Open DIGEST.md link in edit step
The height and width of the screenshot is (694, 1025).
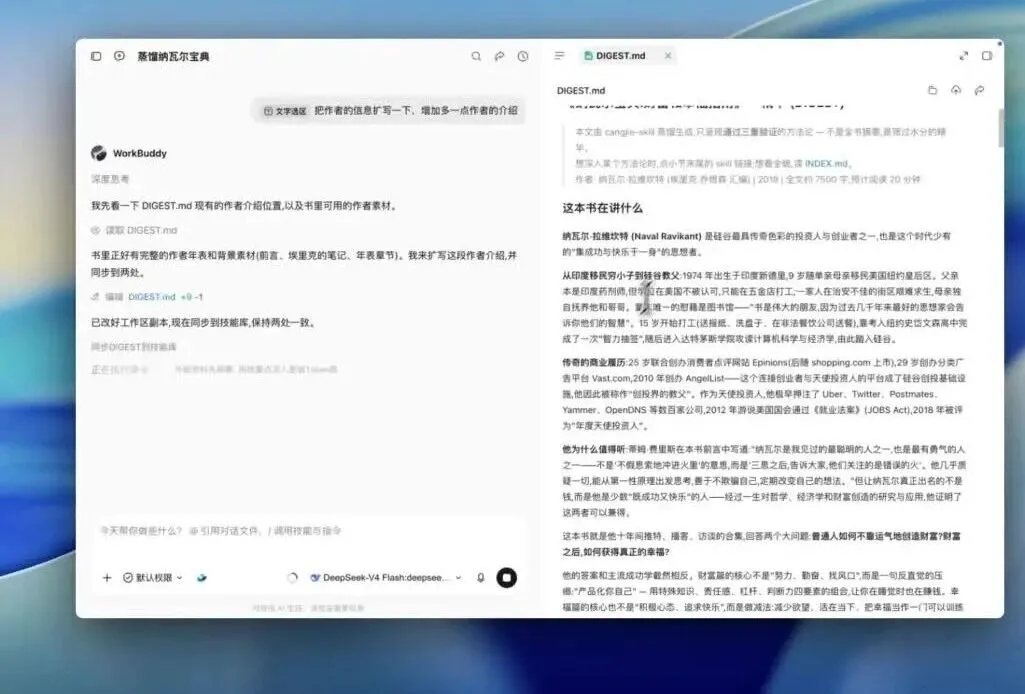point(152,297)
